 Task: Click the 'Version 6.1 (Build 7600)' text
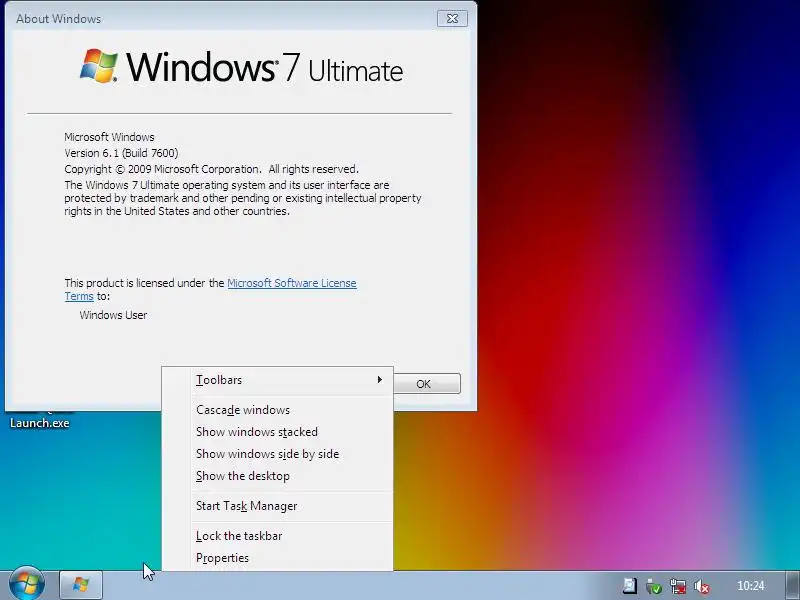coord(121,153)
